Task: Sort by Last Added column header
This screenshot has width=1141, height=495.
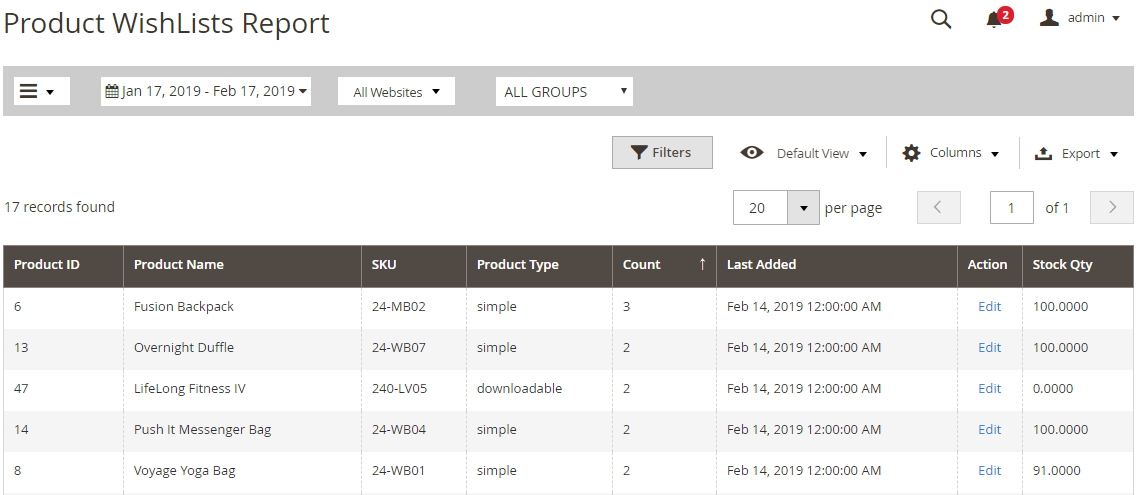Action: point(762,265)
